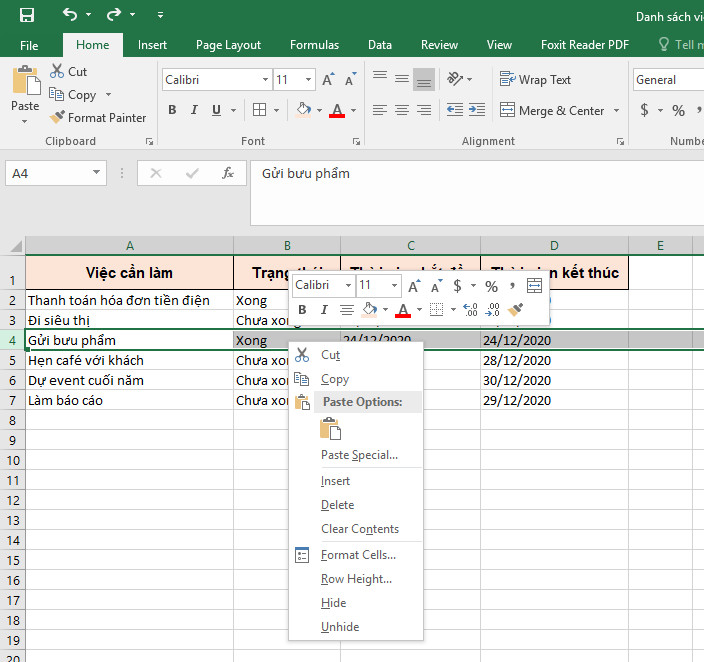Image resolution: width=704 pixels, height=662 pixels.
Task: Increase font size in ribbon
Action: tap(328, 79)
